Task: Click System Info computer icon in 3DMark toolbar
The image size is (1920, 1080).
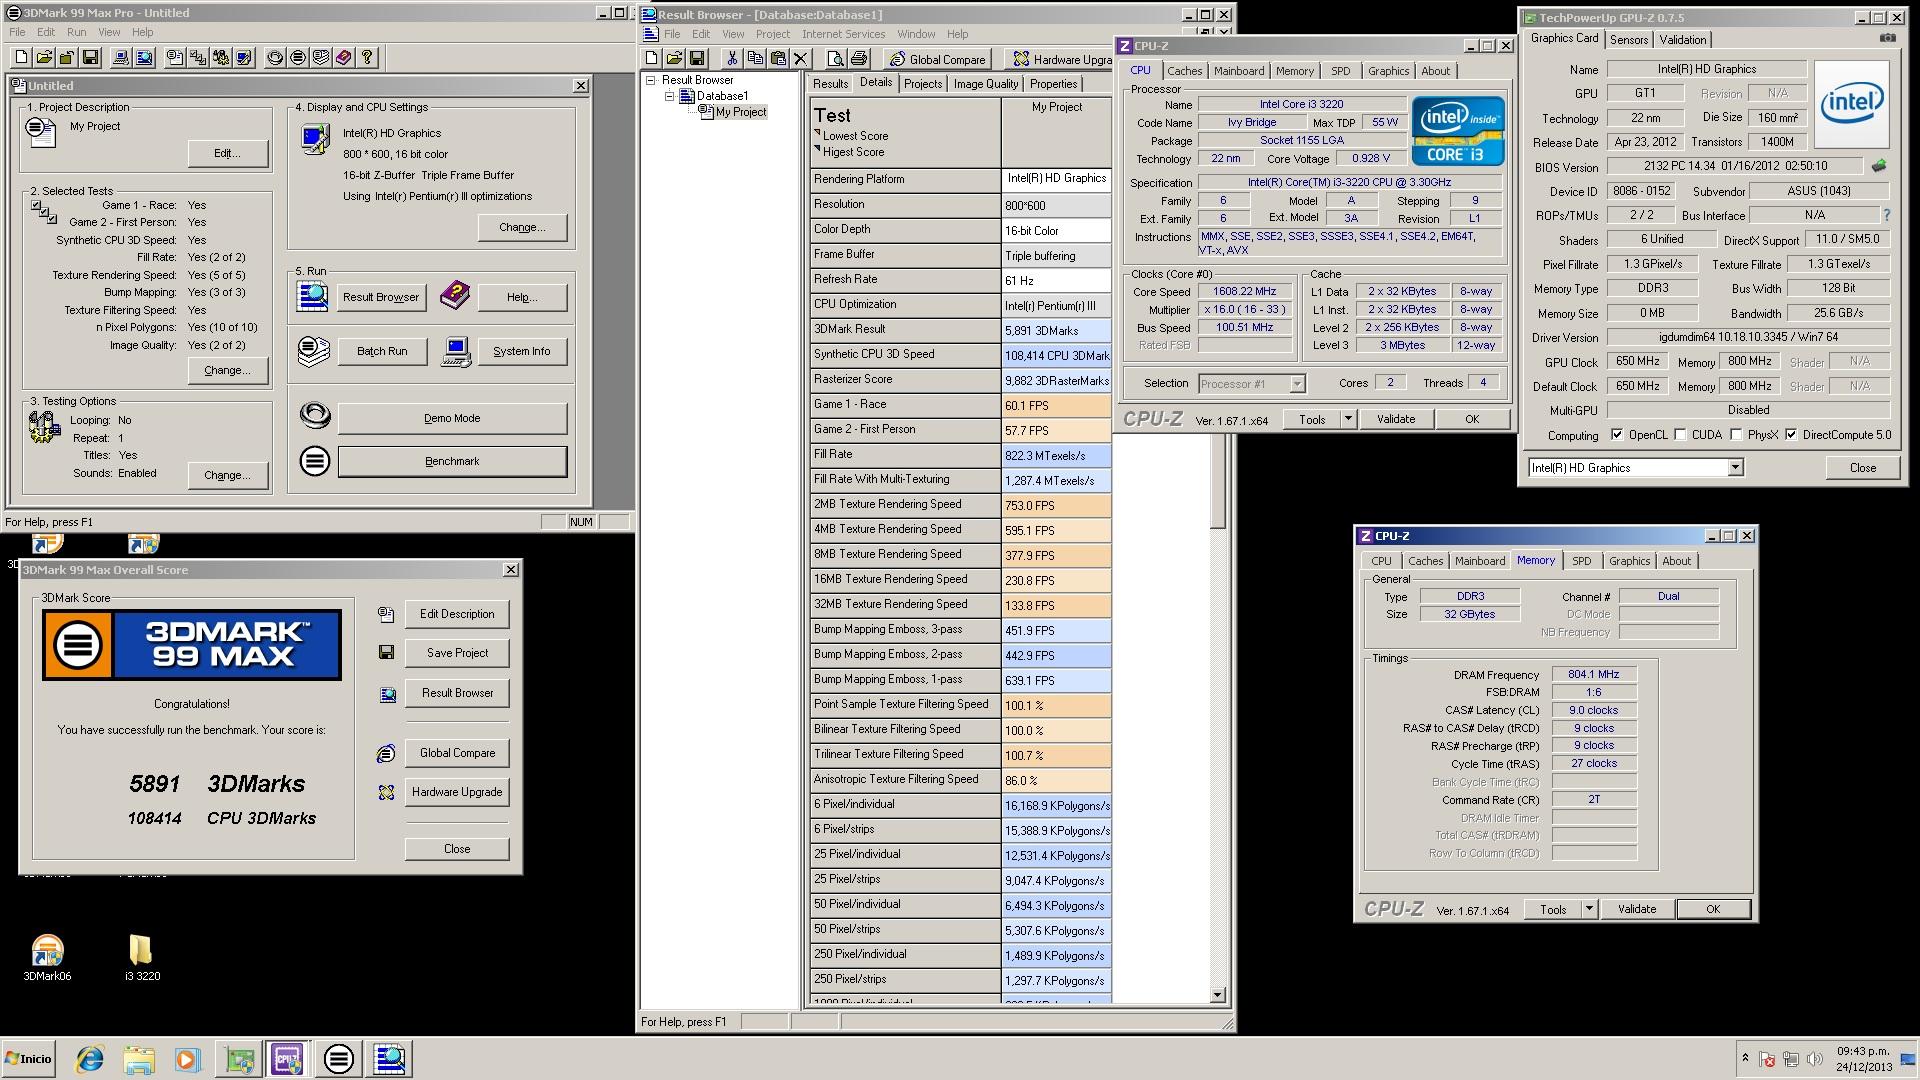Action: [121, 57]
